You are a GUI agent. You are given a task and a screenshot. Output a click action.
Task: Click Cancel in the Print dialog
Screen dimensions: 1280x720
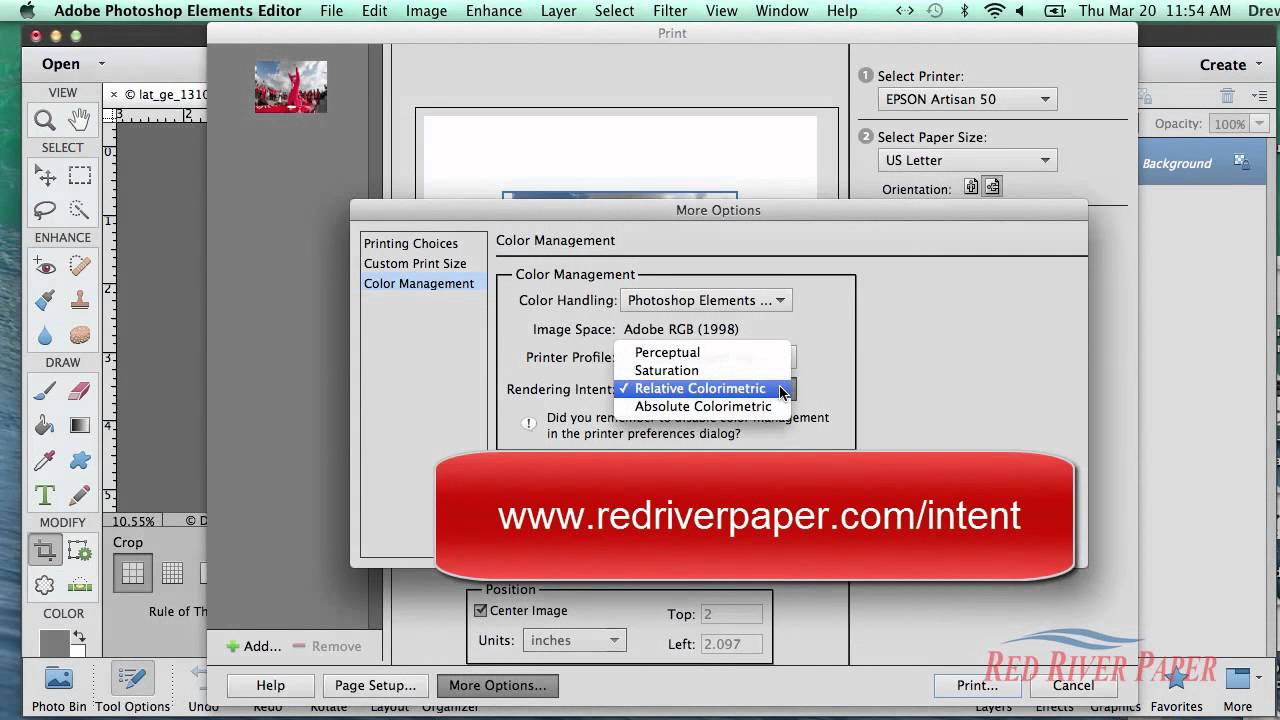coord(1073,685)
